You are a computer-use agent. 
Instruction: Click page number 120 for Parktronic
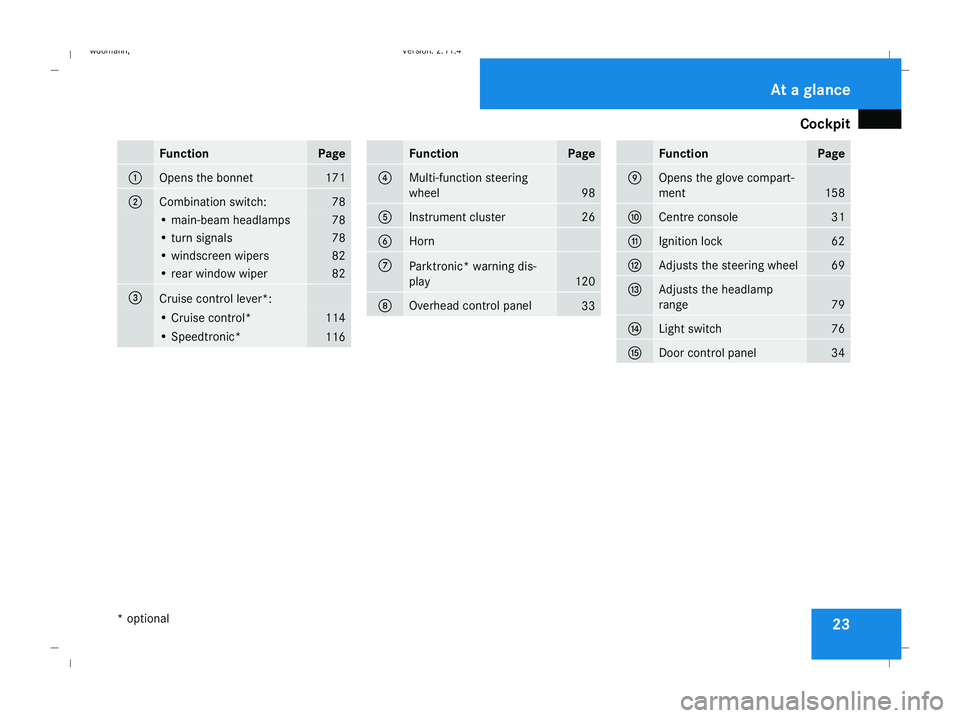[585, 282]
